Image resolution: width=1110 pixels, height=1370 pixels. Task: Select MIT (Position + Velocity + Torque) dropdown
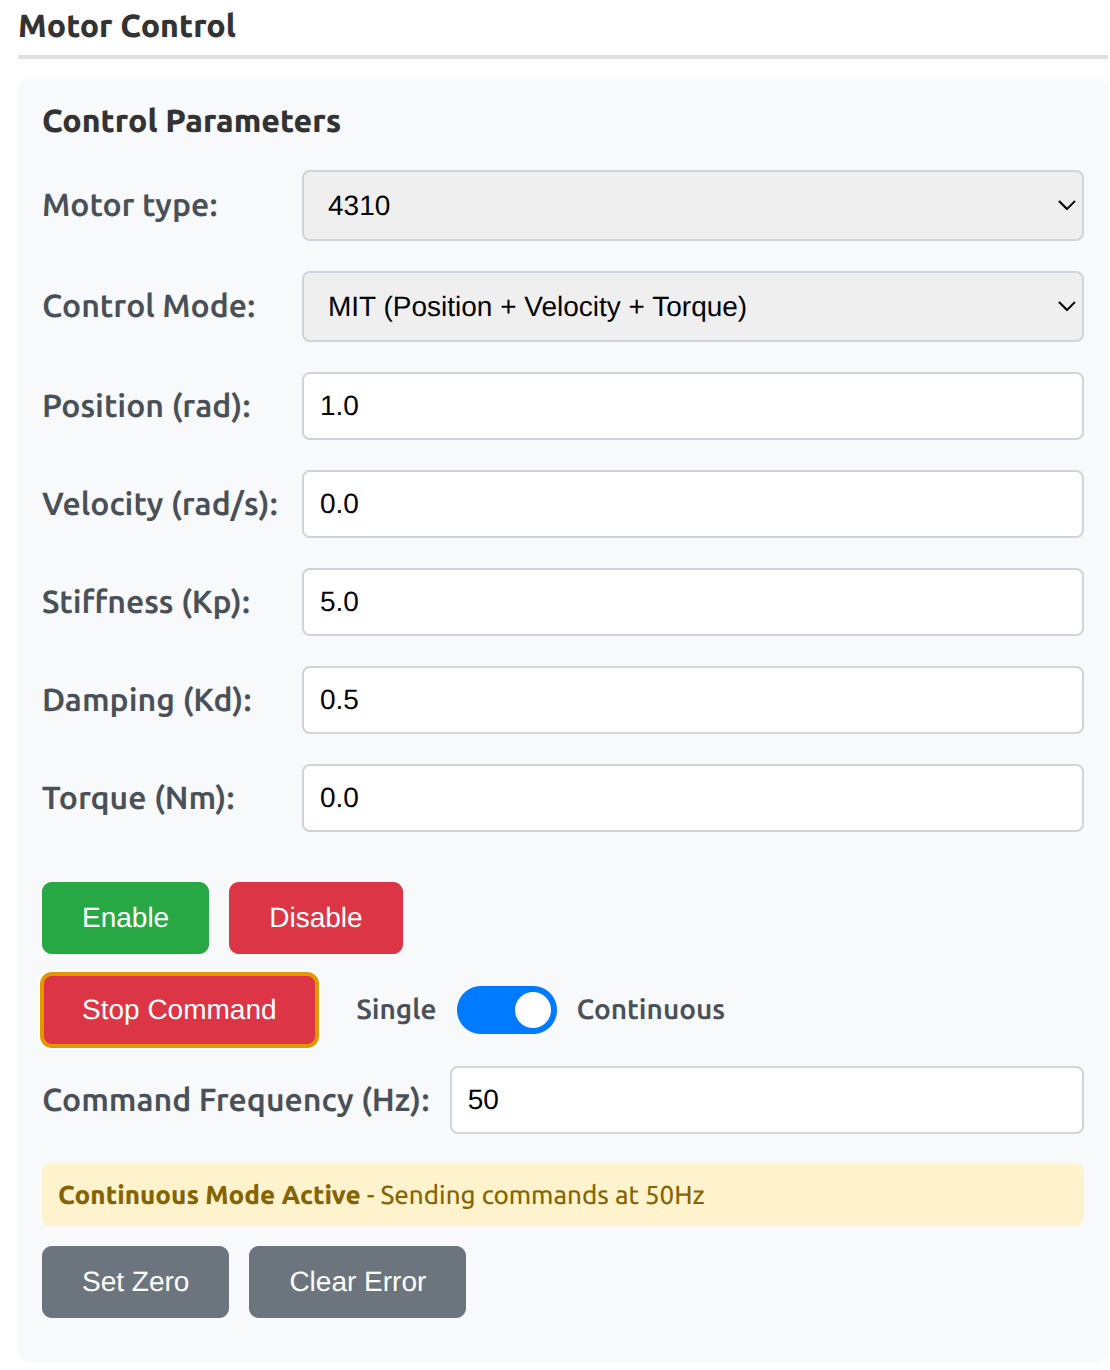click(693, 307)
